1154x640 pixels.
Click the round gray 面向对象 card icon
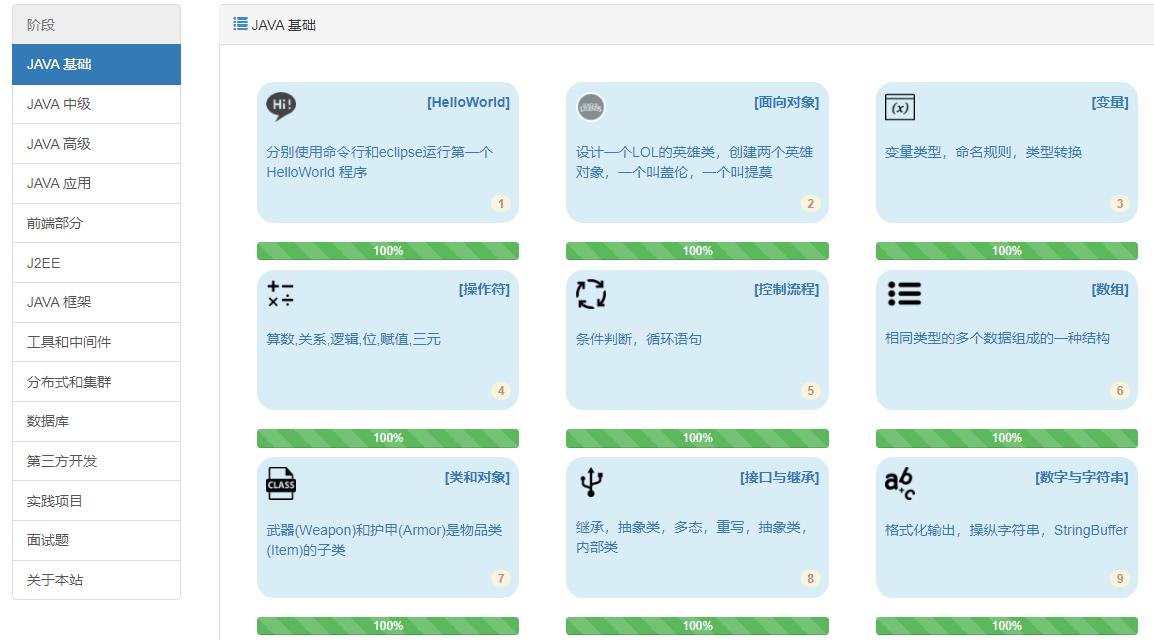(590, 107)
